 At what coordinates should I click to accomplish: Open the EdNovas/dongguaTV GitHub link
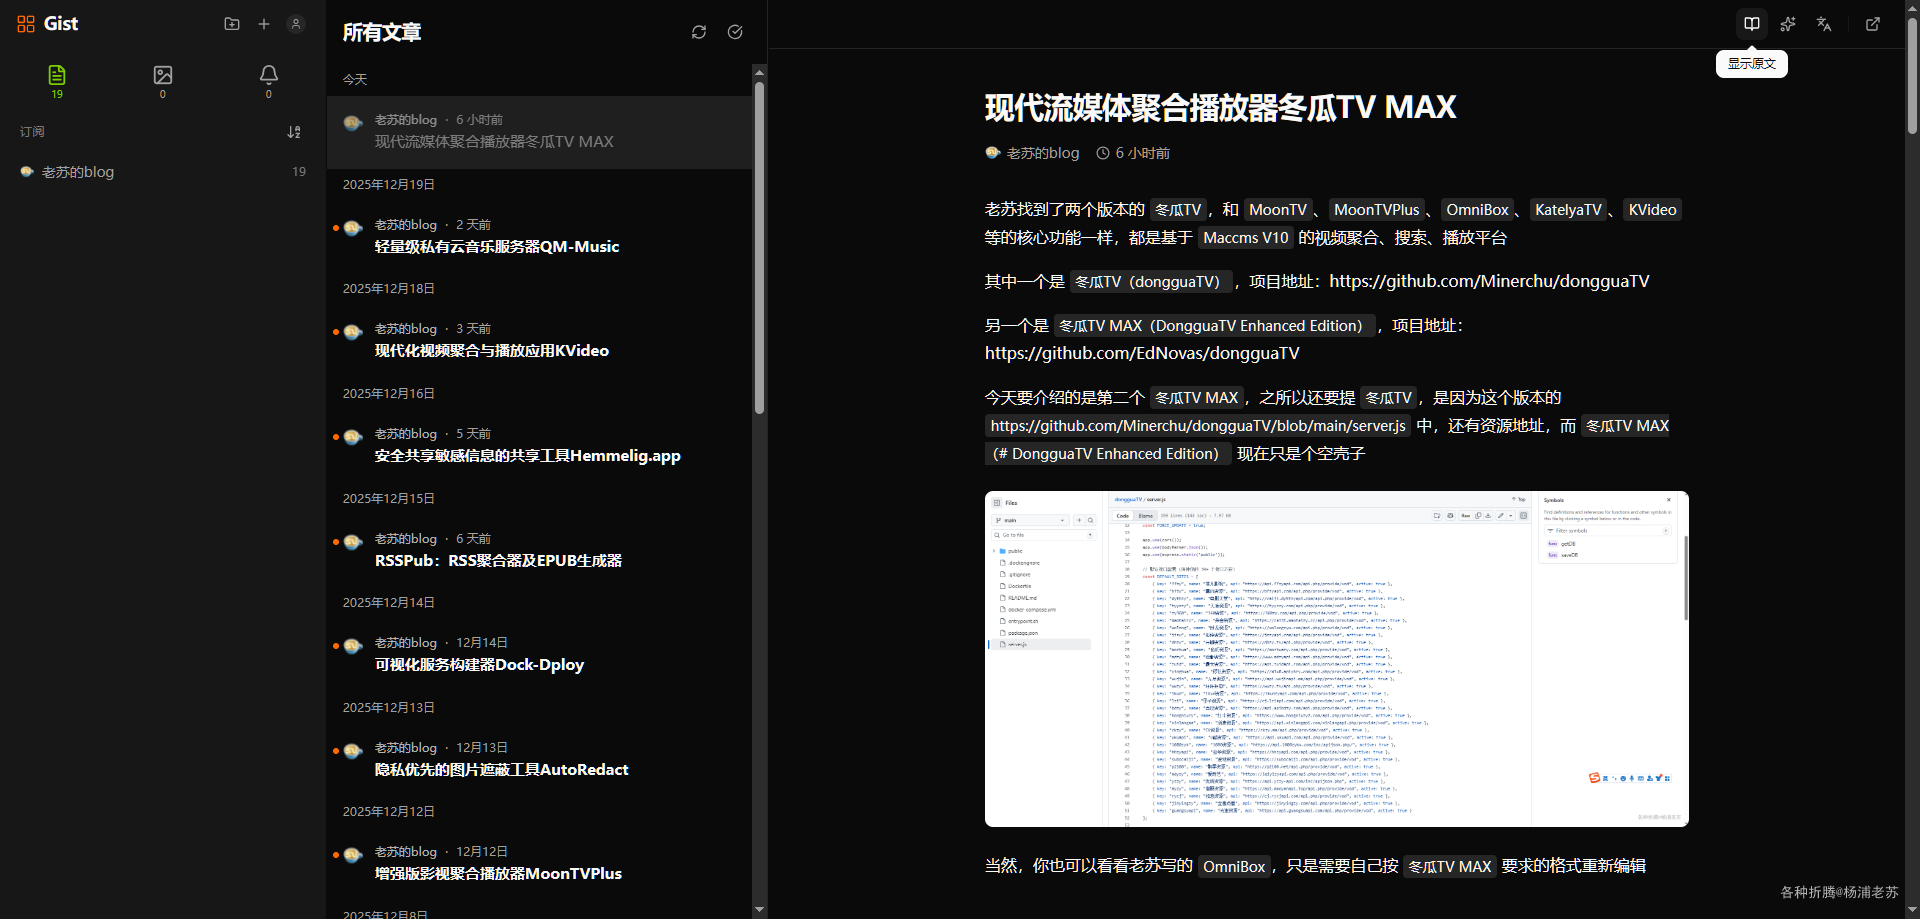1142,353
